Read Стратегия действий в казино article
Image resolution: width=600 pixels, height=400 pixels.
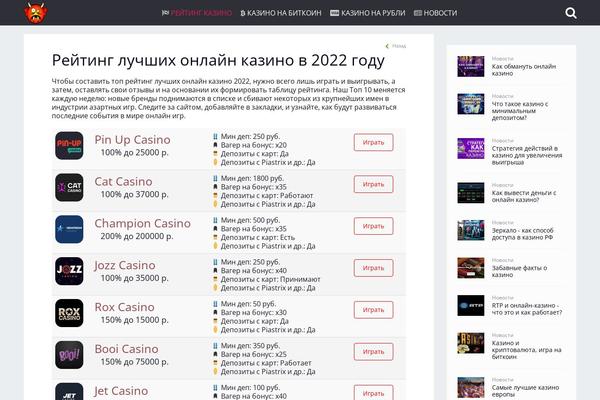(x=527, y=155)
